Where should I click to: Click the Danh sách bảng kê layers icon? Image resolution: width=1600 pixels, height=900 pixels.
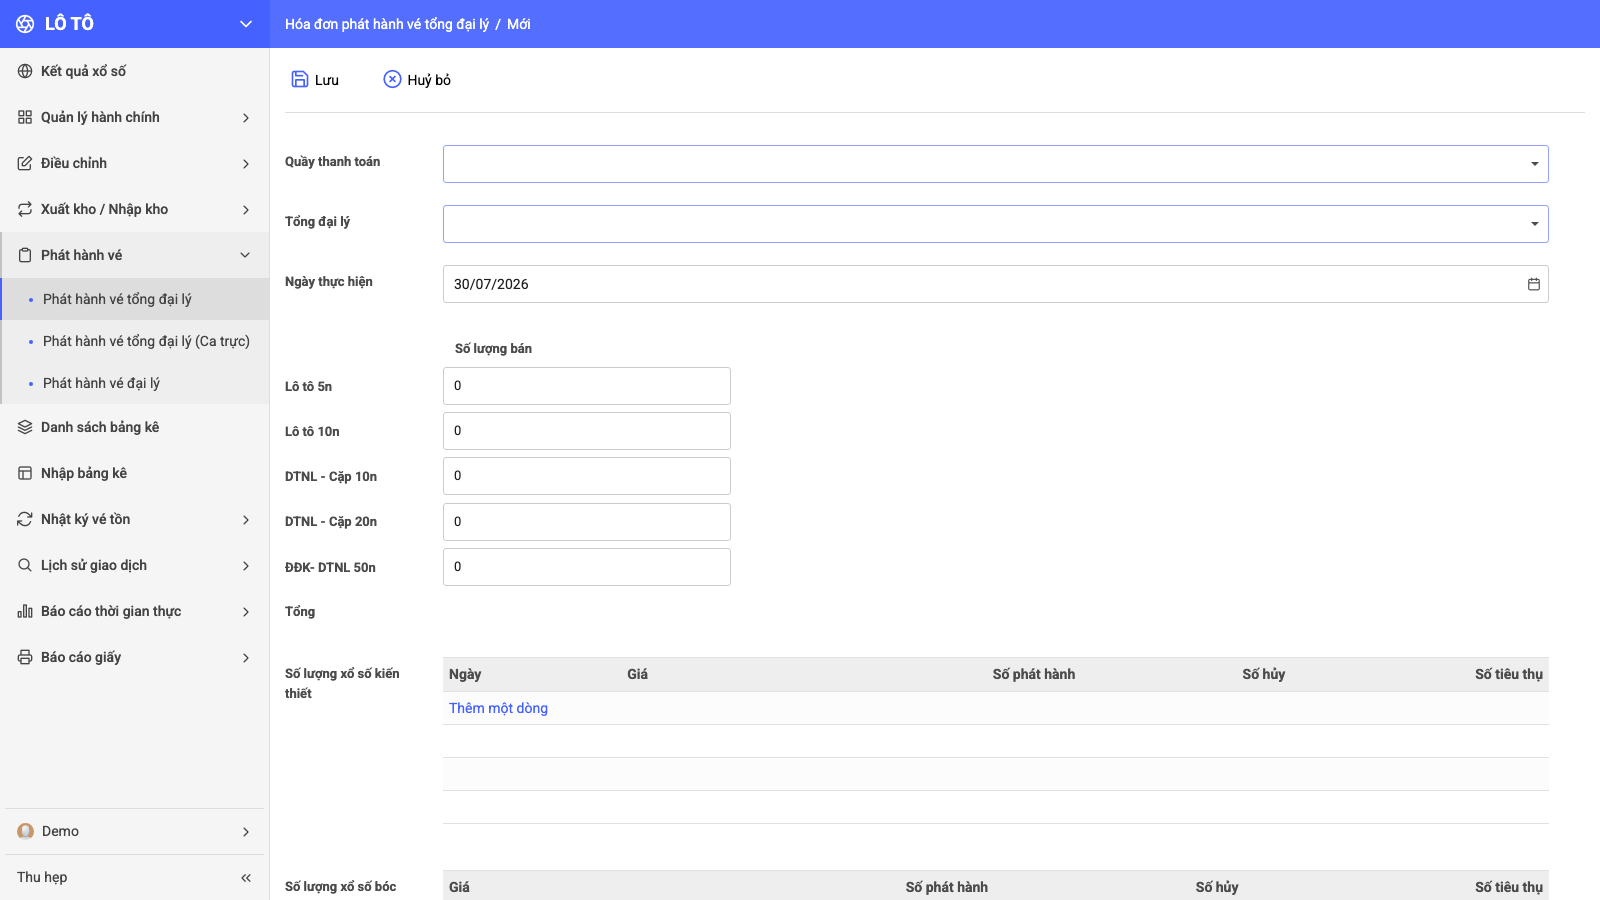tap(25, 427)
